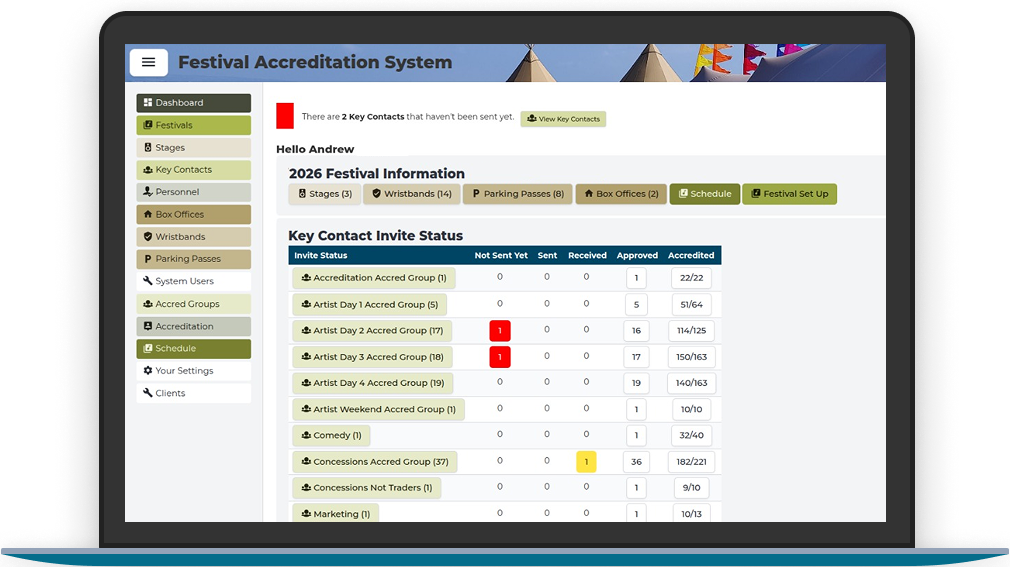Click the Festival Accreditation System title
1010x567 pixels.
click(x=315, y=62)
